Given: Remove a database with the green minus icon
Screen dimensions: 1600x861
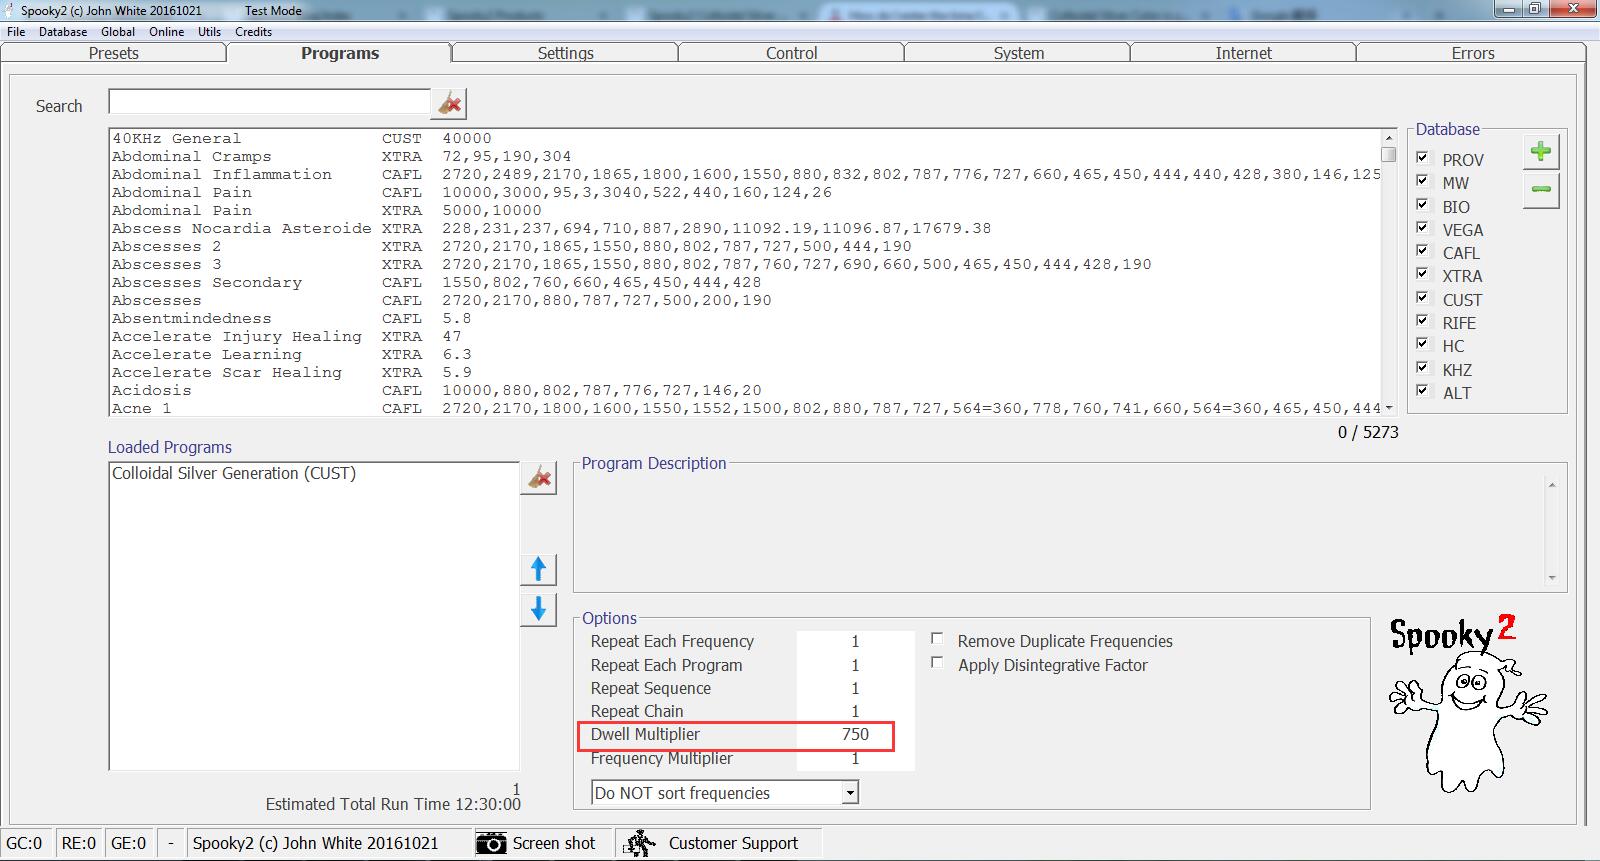Looking at the screenshot, I should coord(1541,190).
